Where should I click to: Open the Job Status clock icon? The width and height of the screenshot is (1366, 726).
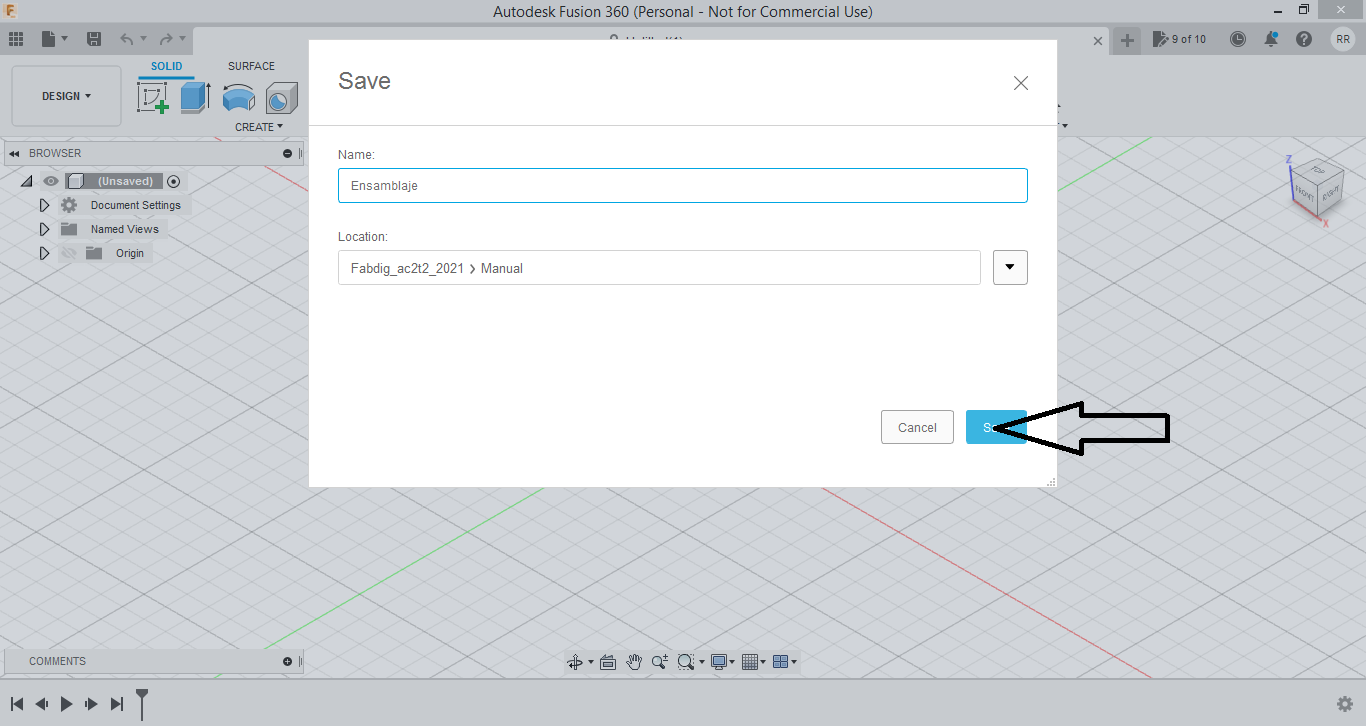1238,39
